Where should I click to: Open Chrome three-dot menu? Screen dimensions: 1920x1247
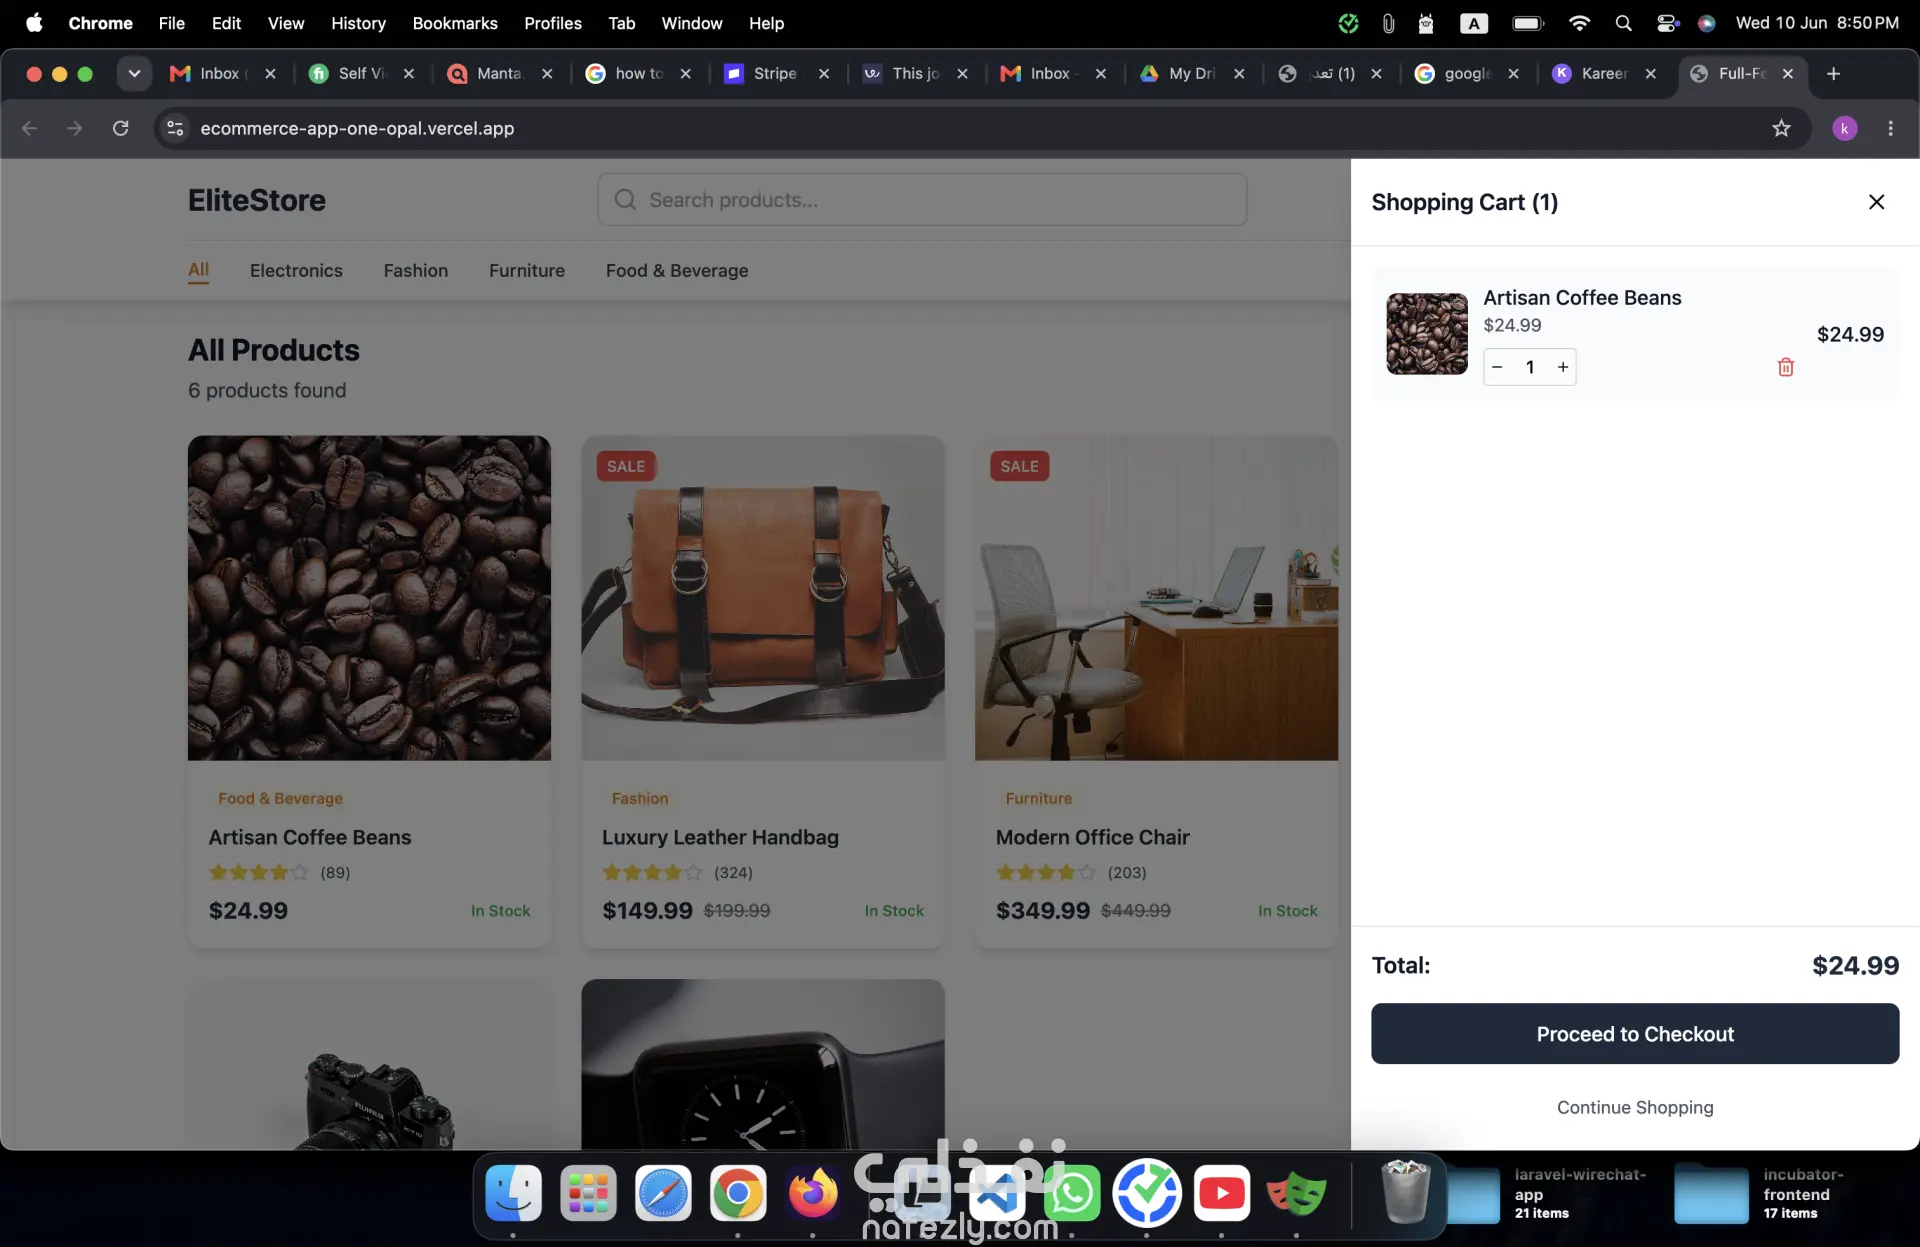click(1890, 128)
